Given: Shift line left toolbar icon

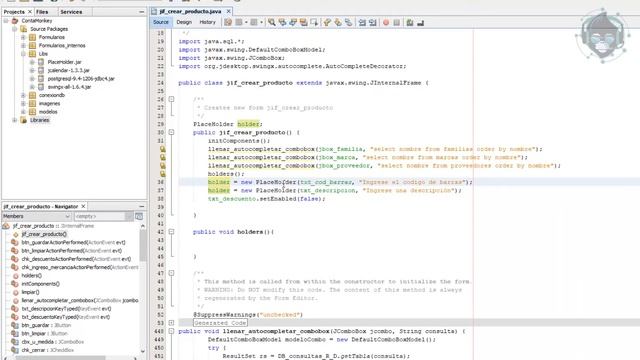Looking at the screenshot, I should tap(362, 22).
